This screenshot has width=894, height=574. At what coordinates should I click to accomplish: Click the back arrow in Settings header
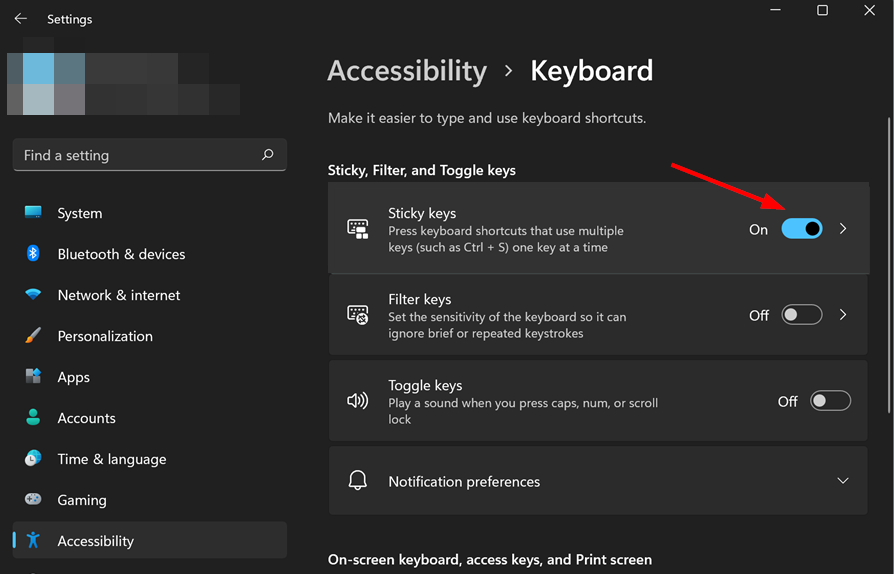pyautogui.click(x=21, y=19)
